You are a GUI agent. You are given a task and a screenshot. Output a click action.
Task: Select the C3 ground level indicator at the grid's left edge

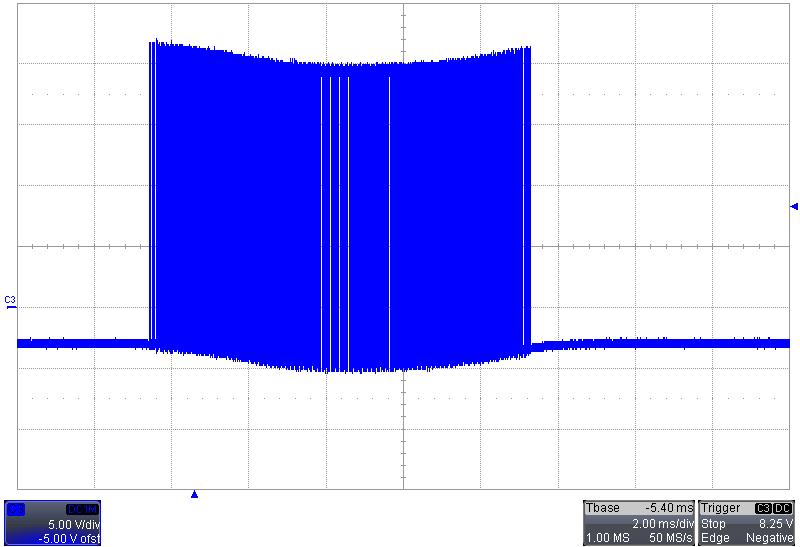10,302
